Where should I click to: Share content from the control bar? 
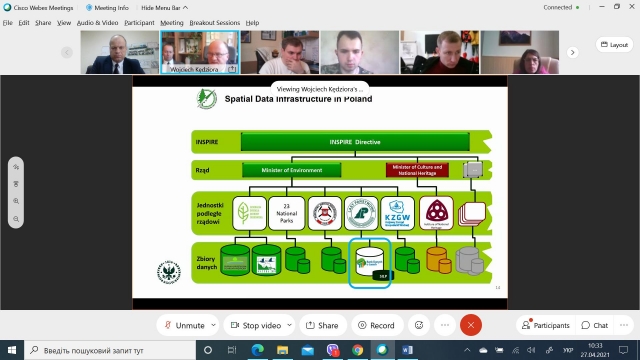(x=322, y=325)
